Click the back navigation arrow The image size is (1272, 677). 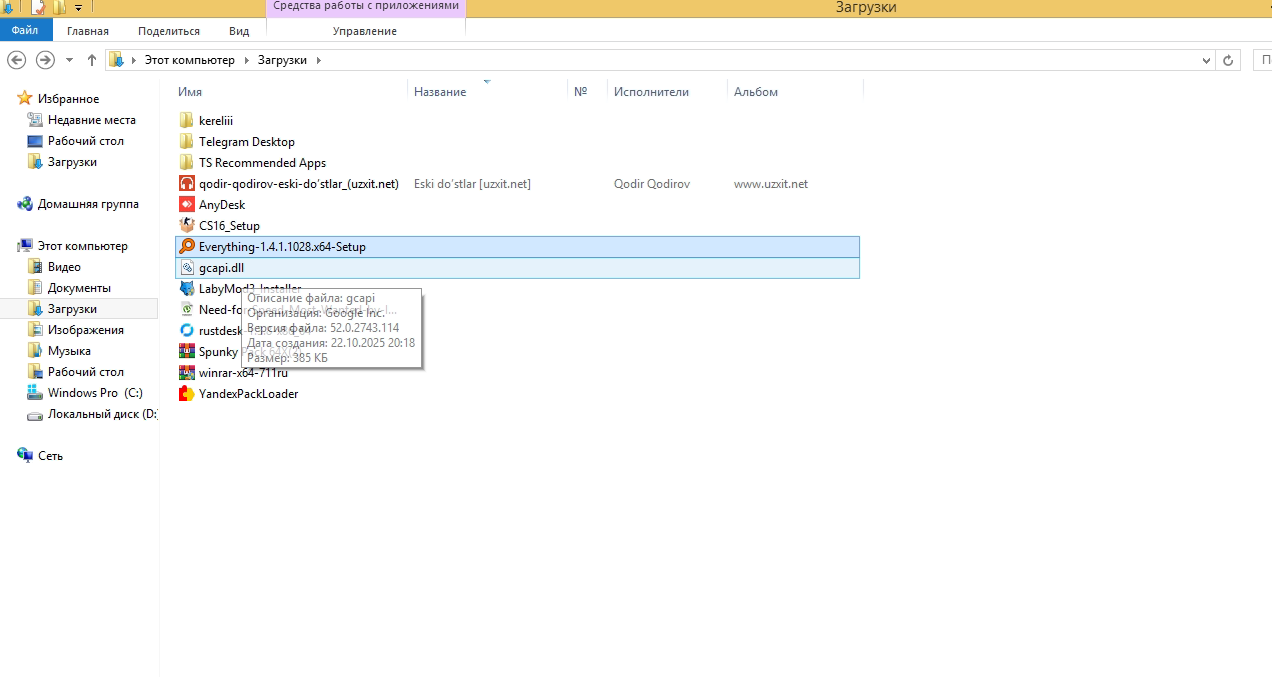click(x=16, y=60)
